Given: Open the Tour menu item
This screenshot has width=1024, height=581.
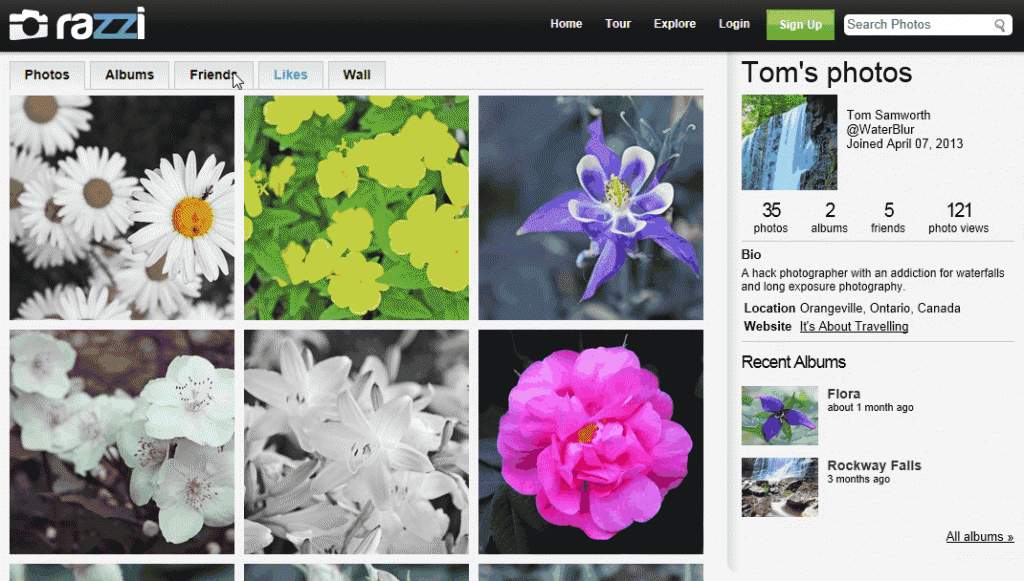Looking at the screenshot, I should coord(617,24).
